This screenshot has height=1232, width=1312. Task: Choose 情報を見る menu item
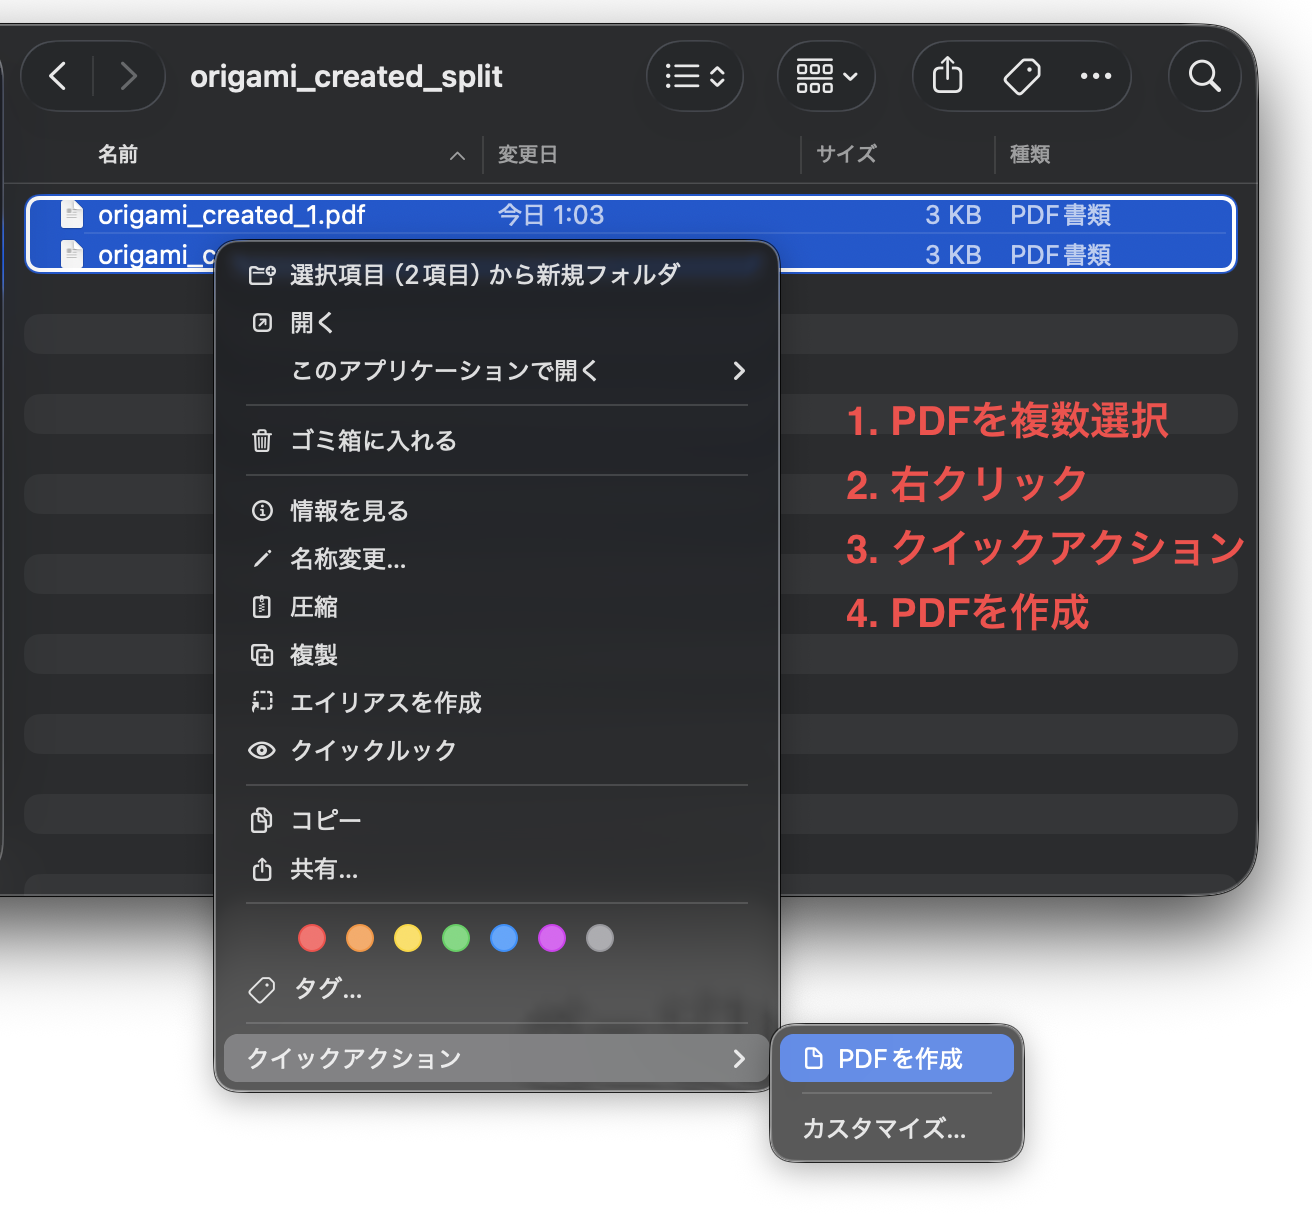497,510
